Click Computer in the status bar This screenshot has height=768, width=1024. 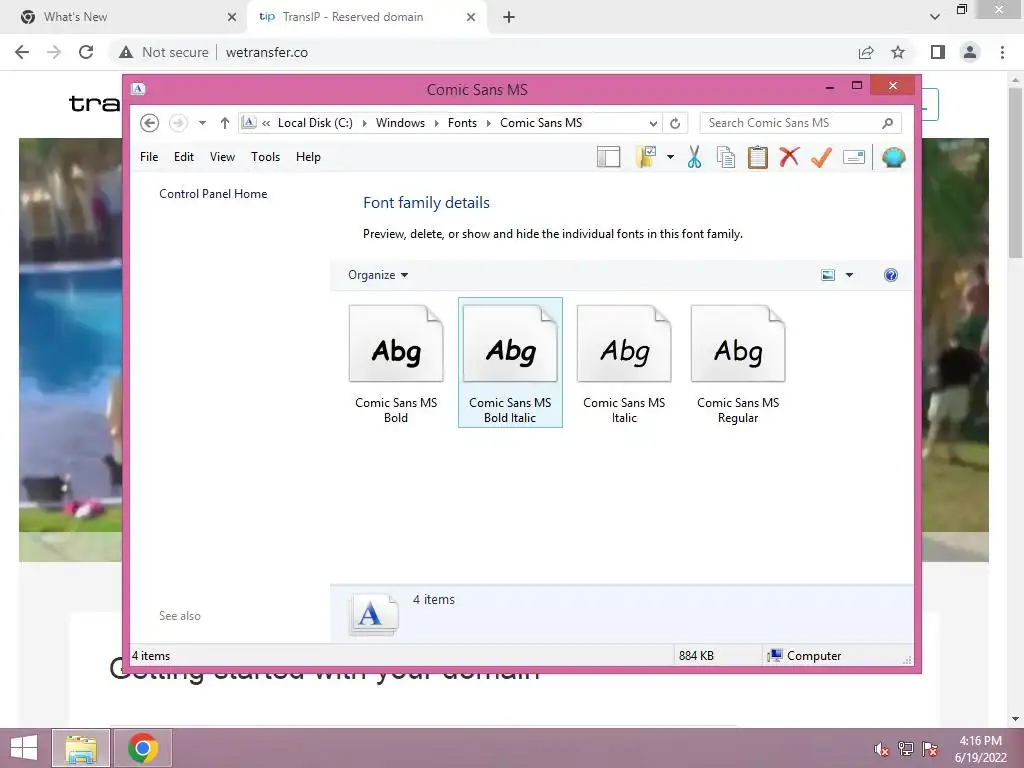[805, 656]
